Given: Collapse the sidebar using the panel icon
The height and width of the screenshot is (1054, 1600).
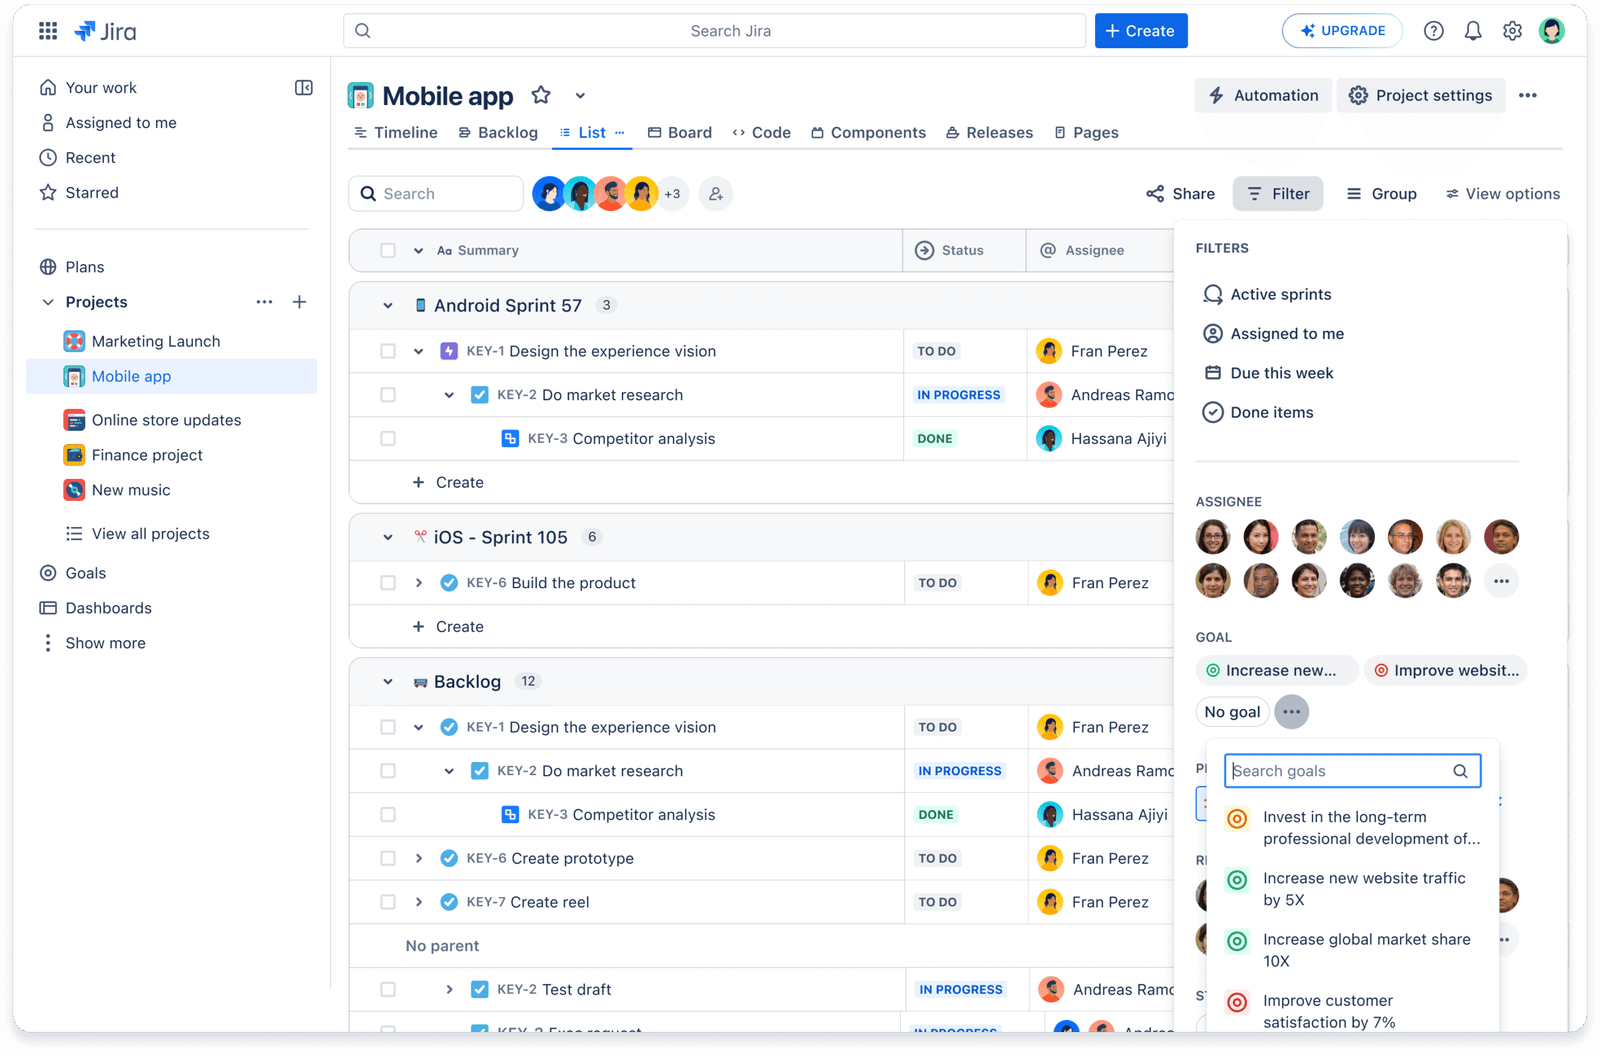Looking at the screenshot, I should 304,88.
